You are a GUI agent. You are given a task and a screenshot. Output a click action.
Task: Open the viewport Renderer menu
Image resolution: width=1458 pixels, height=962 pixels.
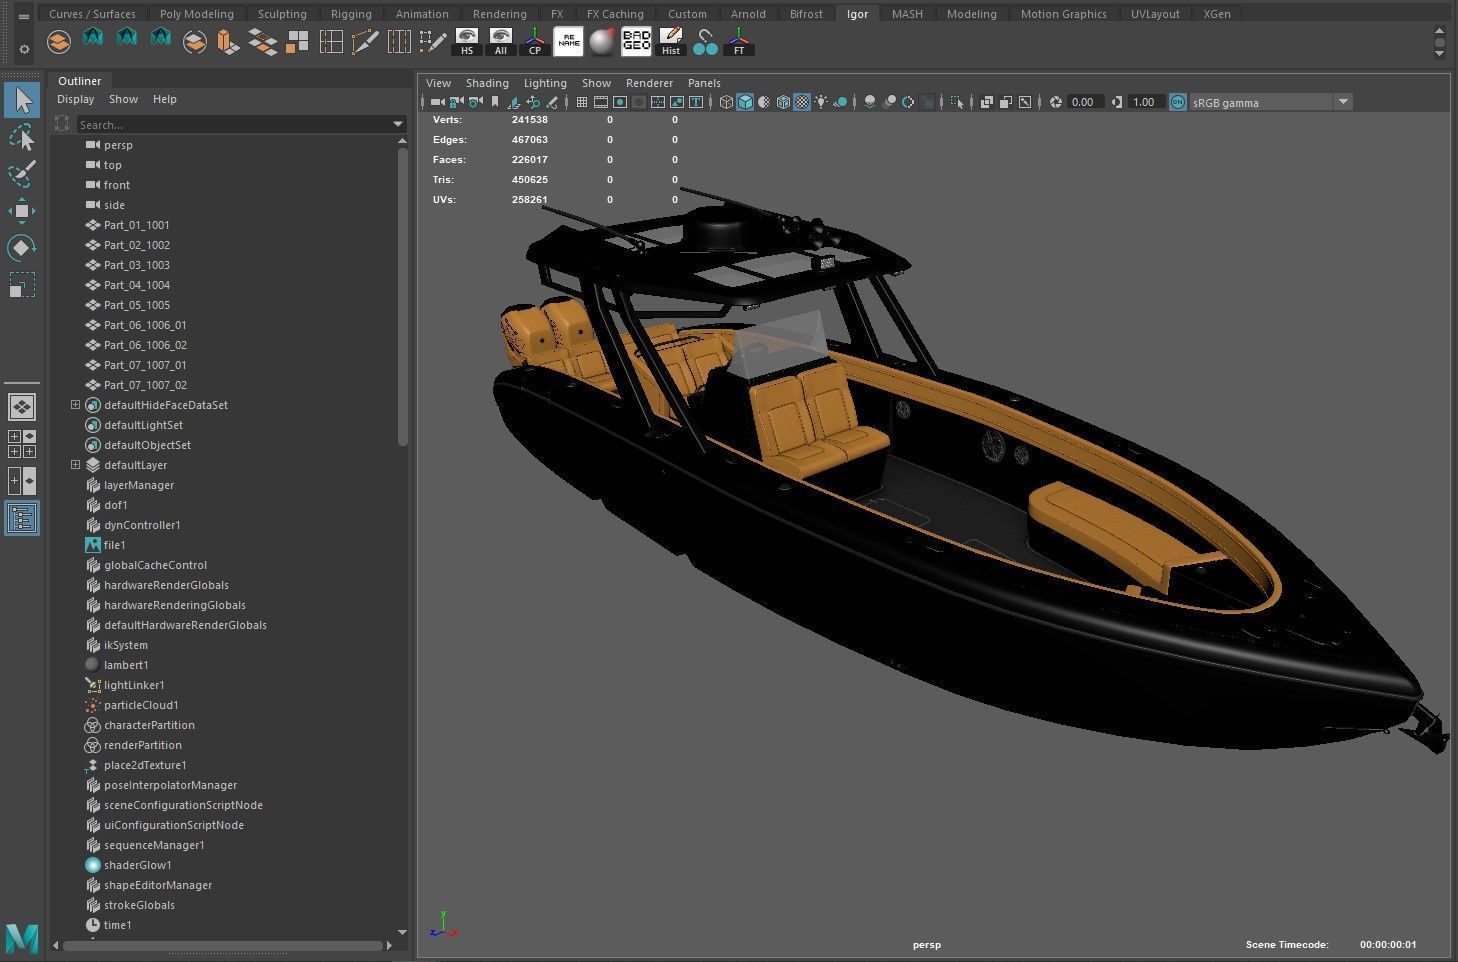[x=649, y=83]
